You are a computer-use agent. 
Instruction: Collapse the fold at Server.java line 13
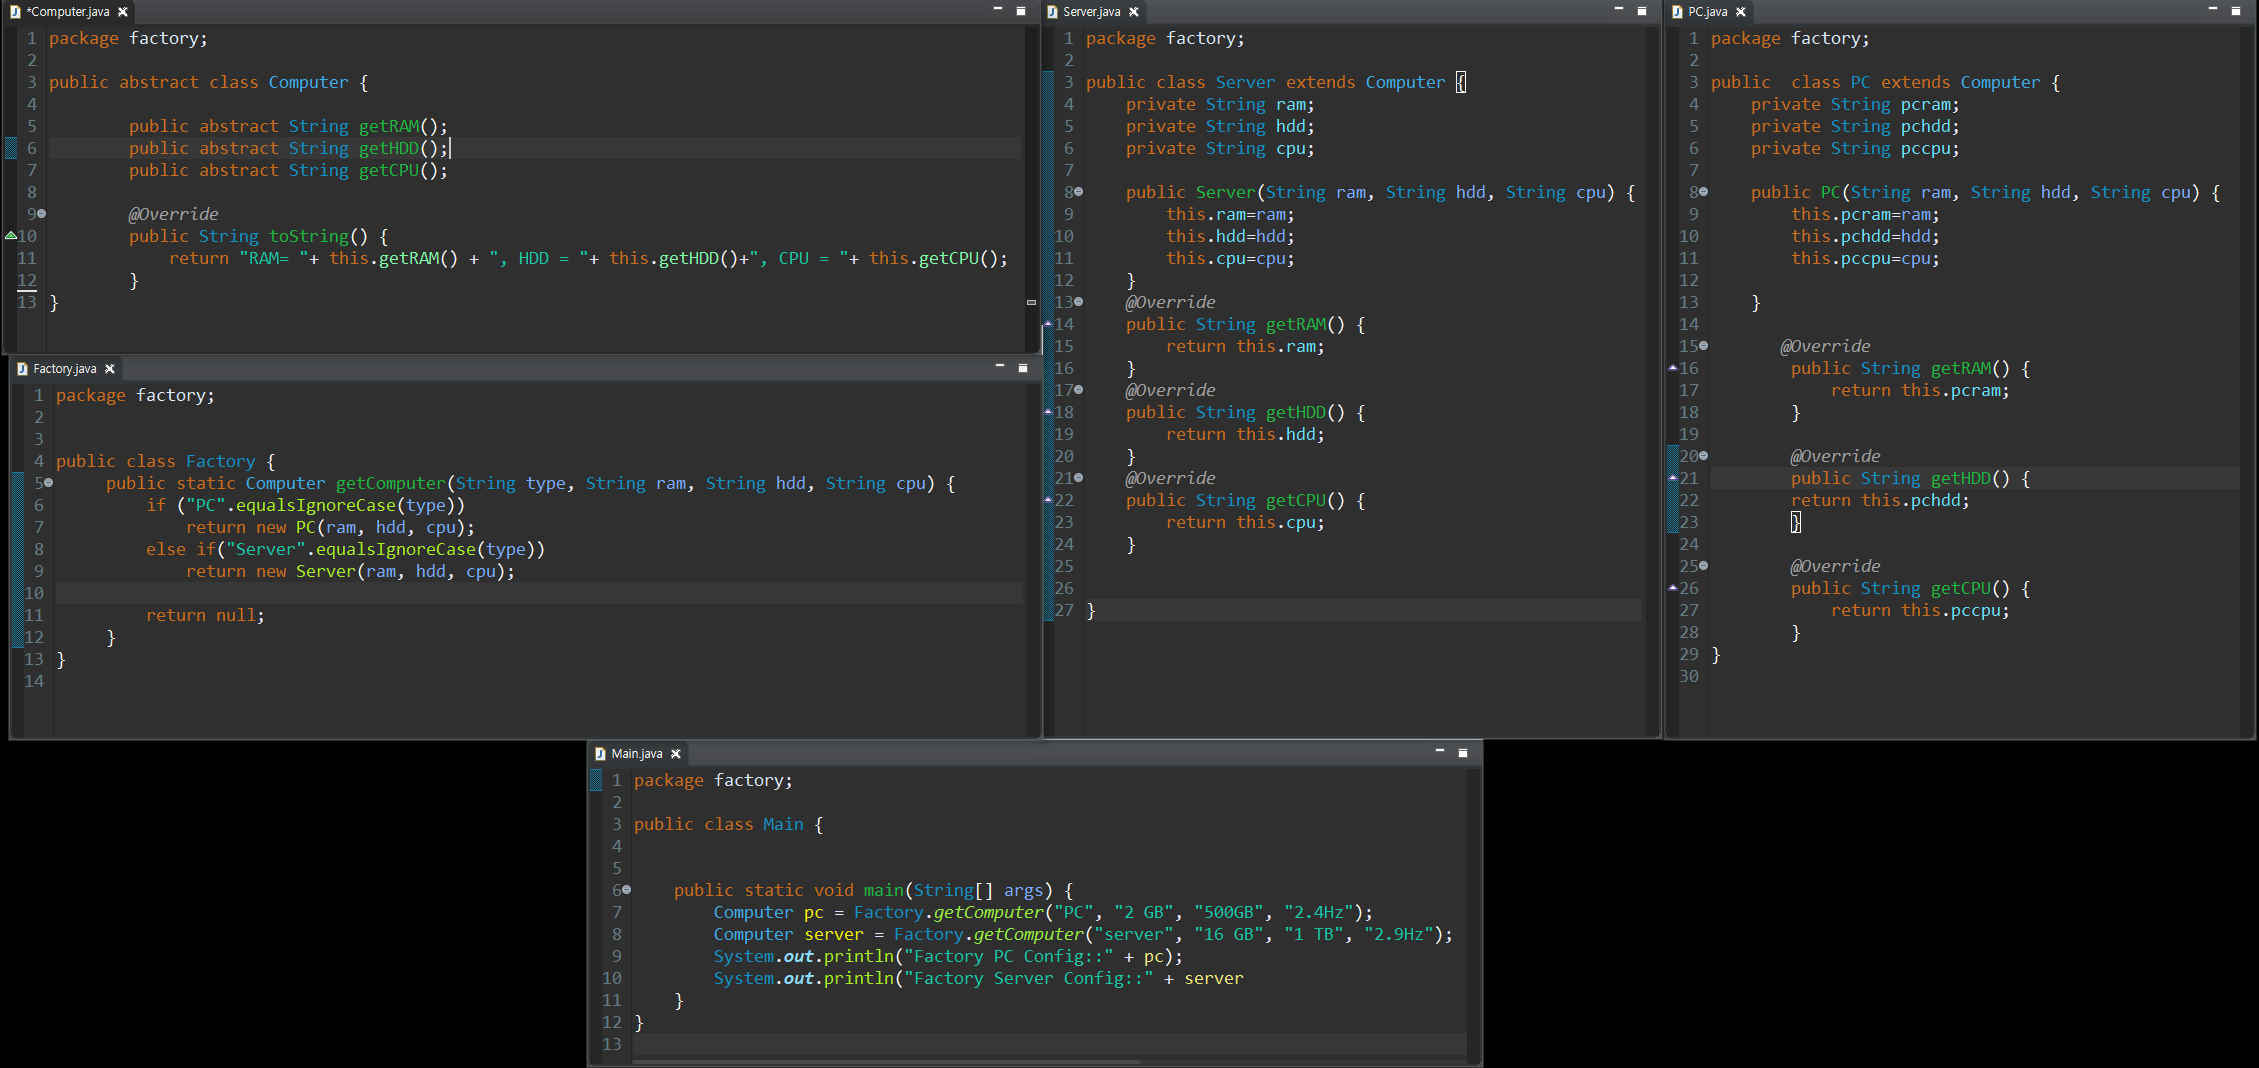[1078, 302]
